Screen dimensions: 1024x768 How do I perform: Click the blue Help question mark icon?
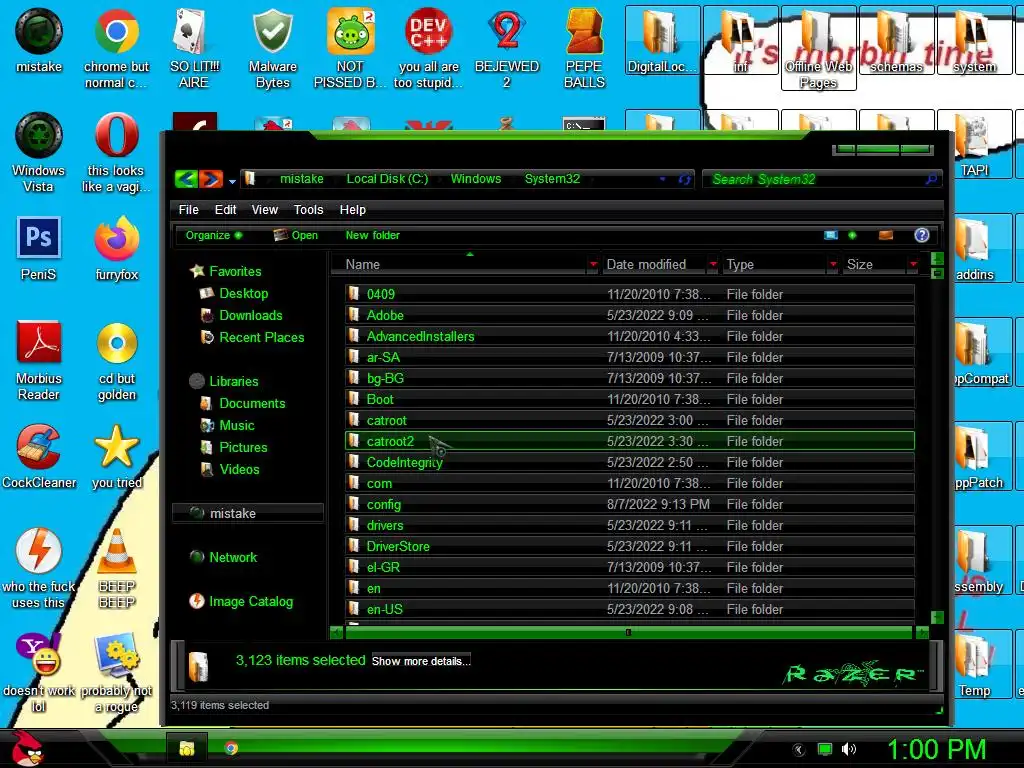tap(921, 235)
